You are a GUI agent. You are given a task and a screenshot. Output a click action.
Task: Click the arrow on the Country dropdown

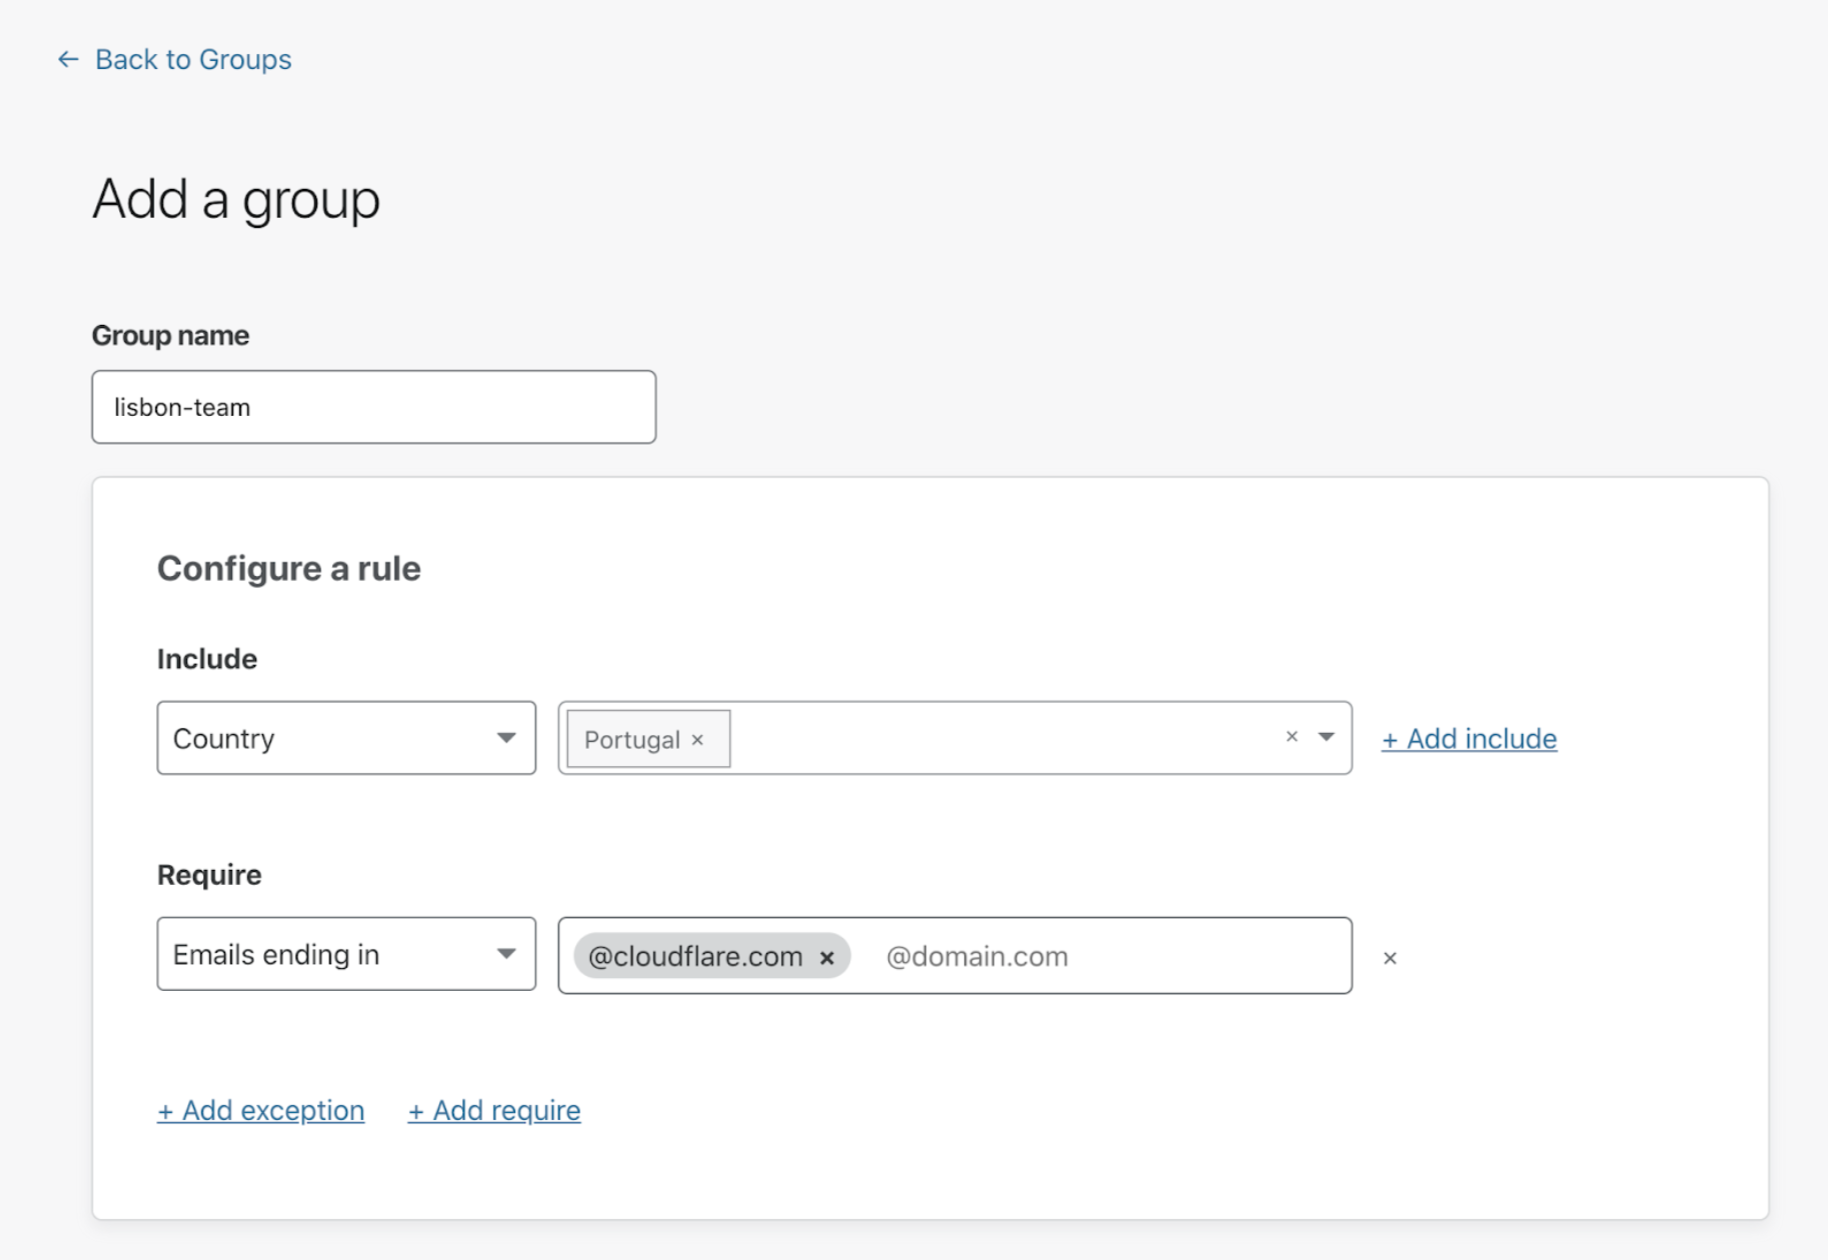[506, 738]
